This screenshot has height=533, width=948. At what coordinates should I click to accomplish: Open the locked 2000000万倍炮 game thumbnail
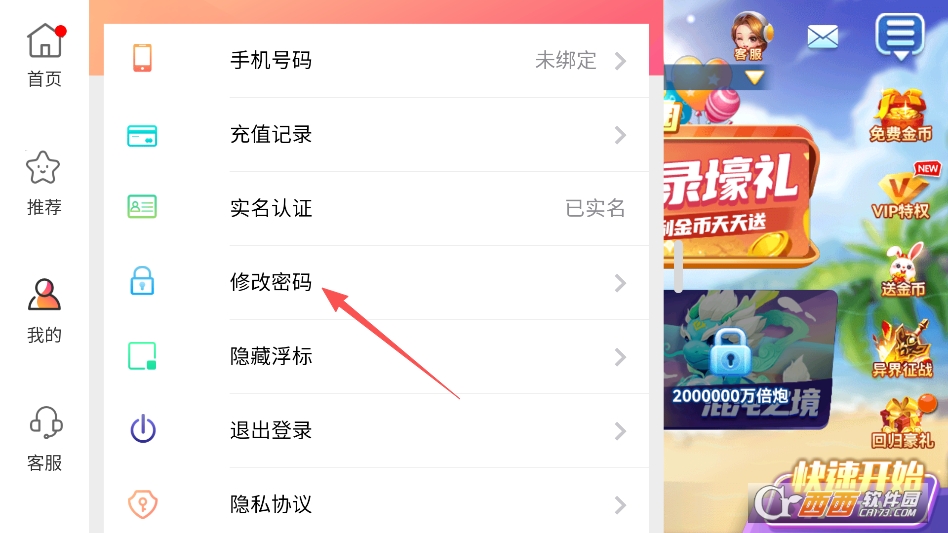750,360
